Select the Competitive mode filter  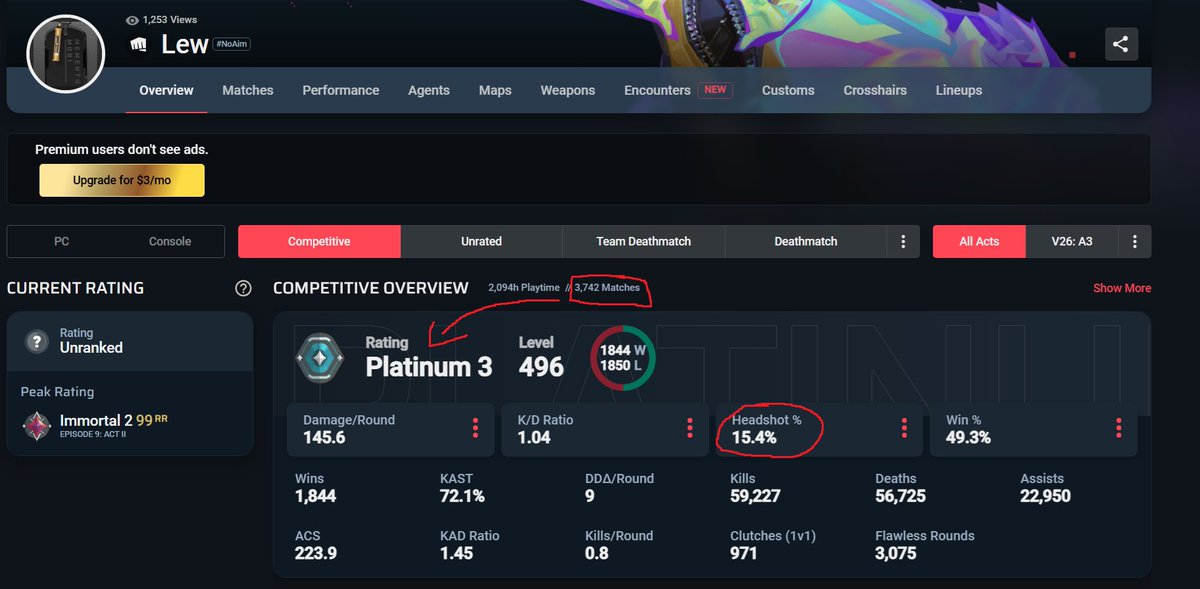(x=319, y=241)
